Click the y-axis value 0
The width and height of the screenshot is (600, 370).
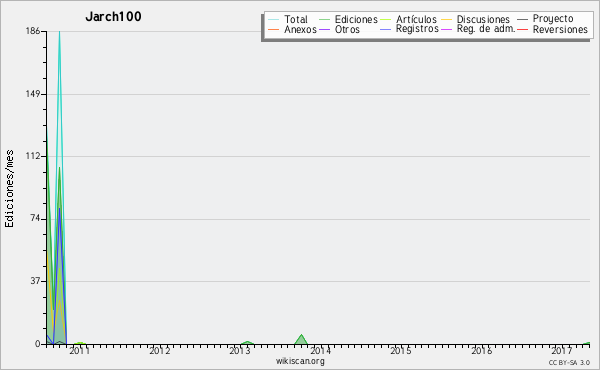coord(38,344)
